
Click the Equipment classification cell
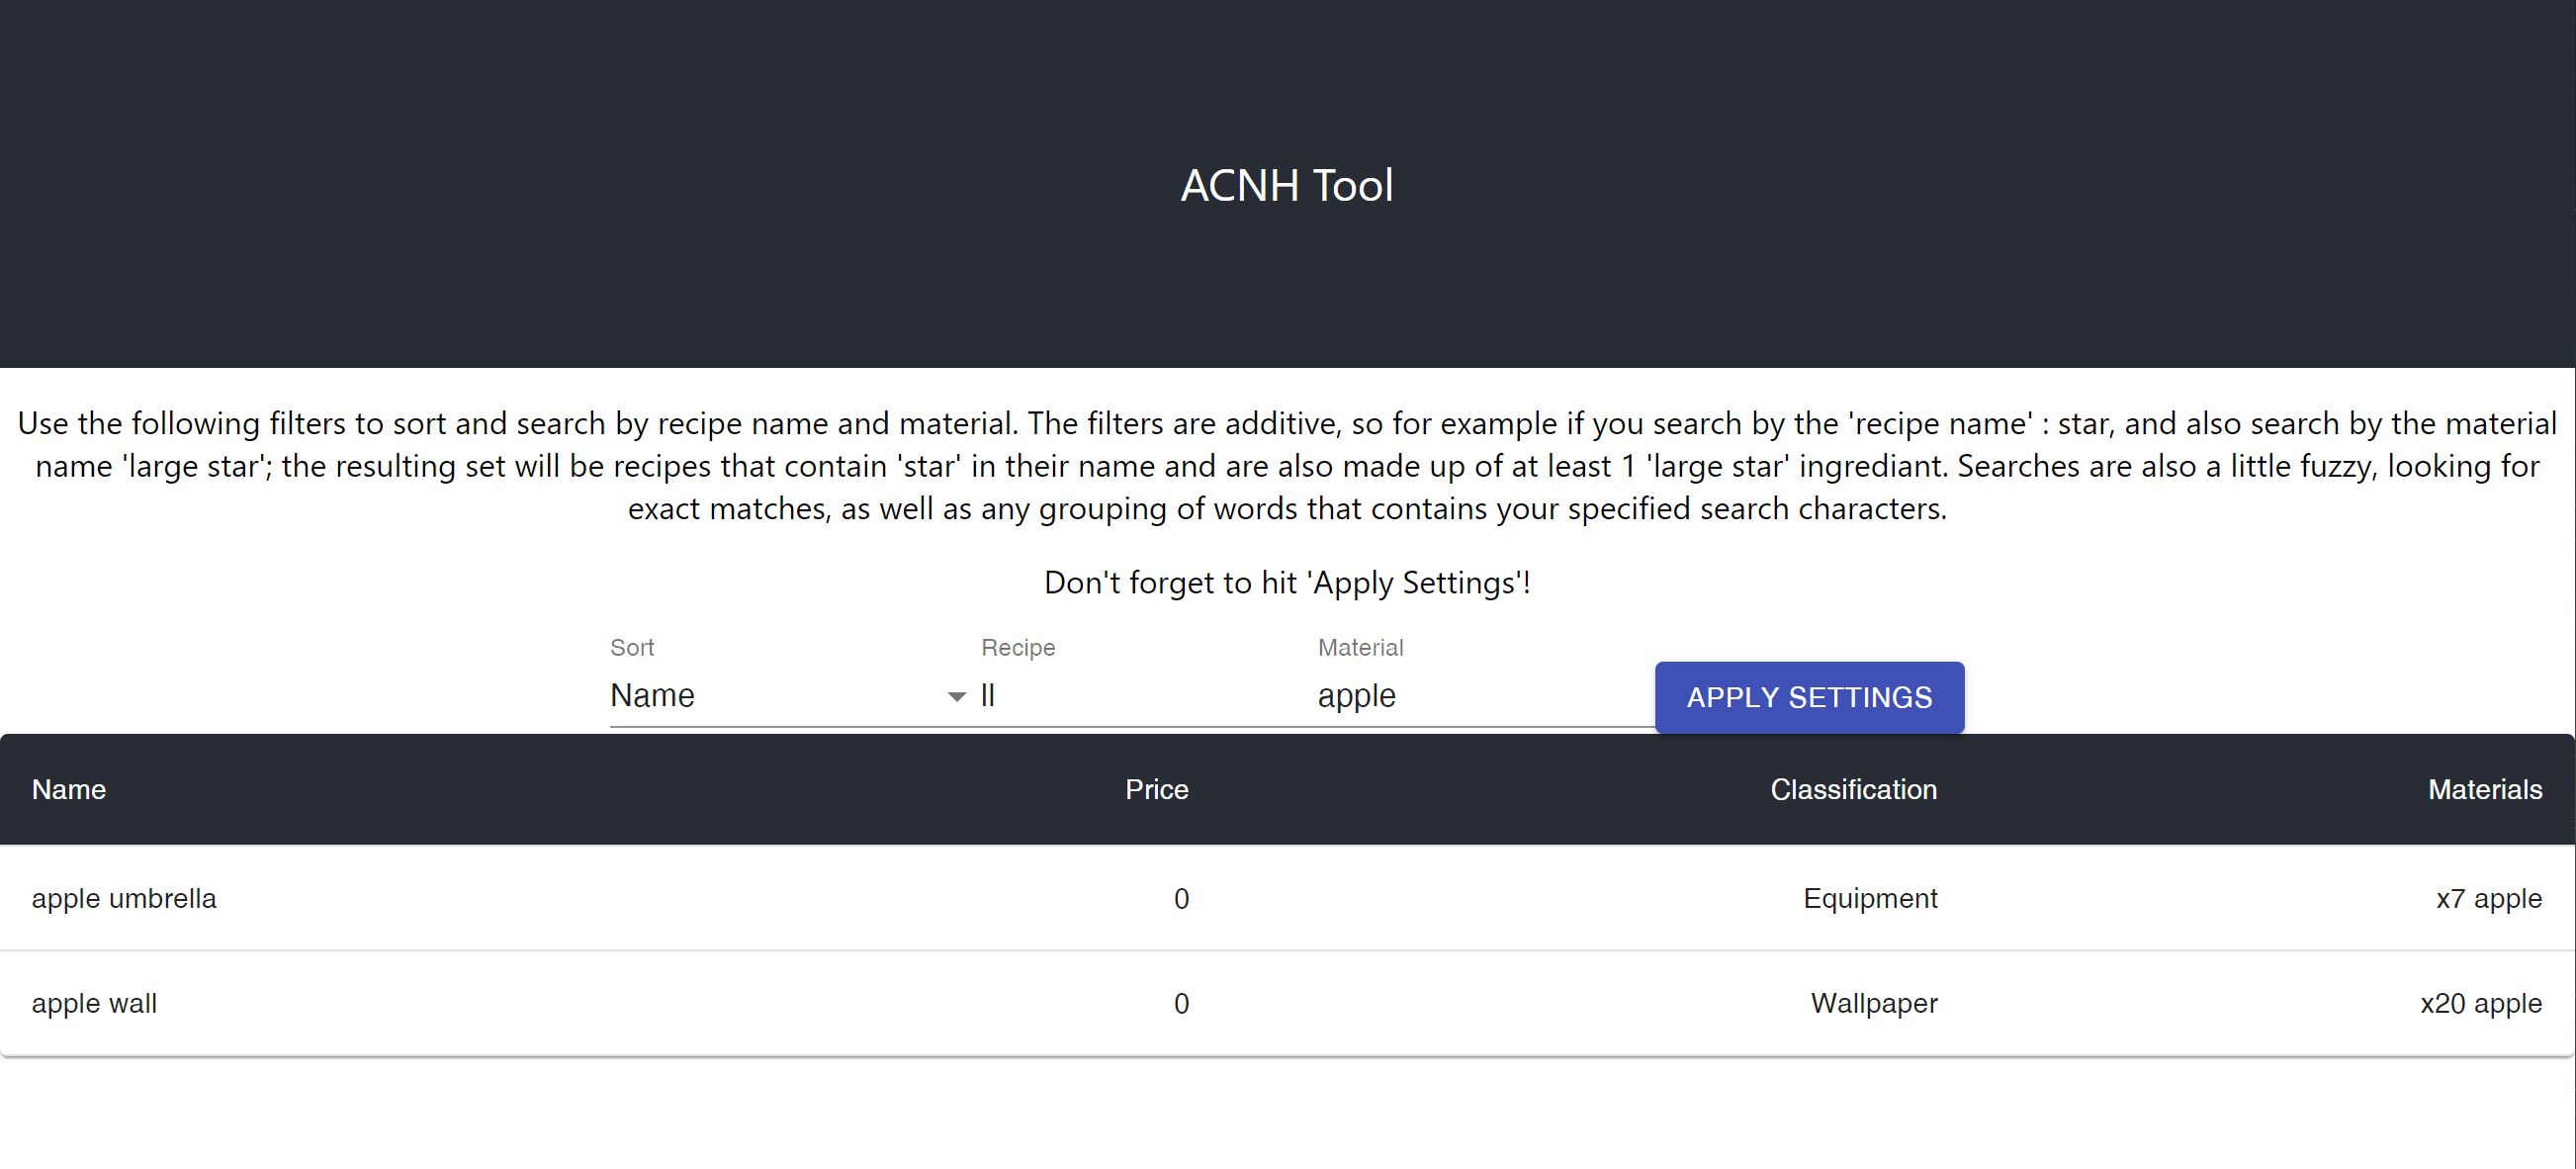point(1869,899)
